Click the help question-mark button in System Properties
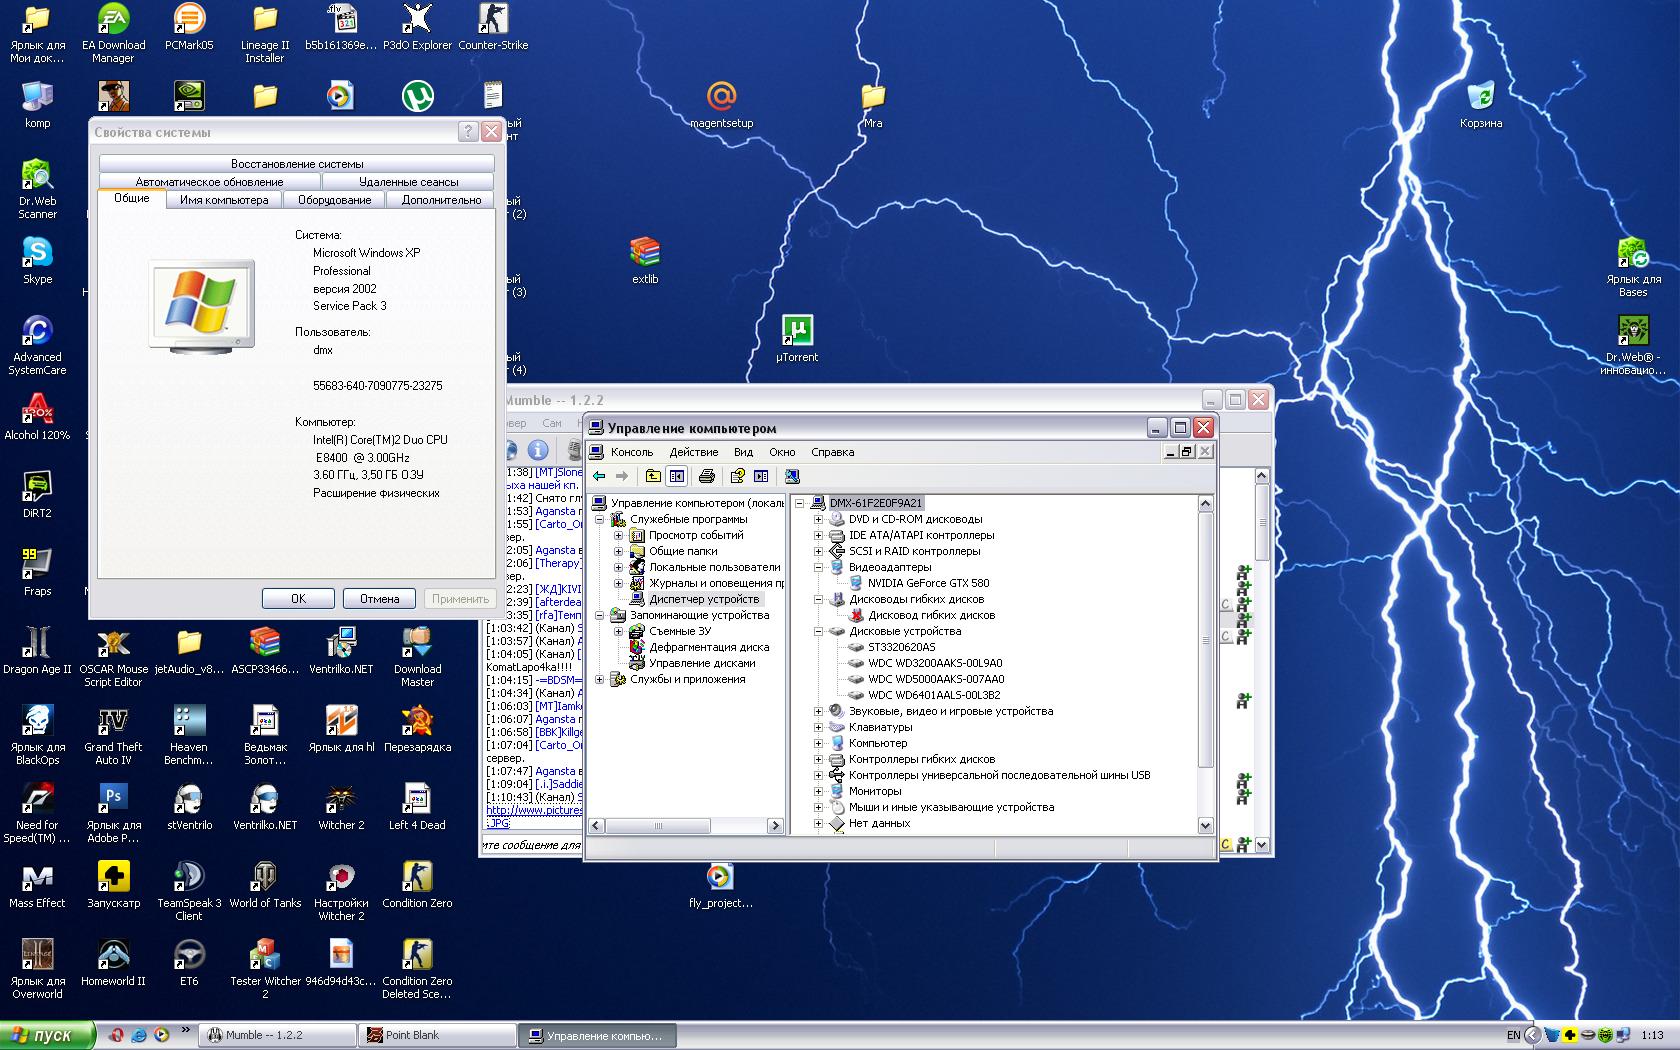Image resolution: width=1680 pixels, height=1050 pixels. tap(467, 132)
